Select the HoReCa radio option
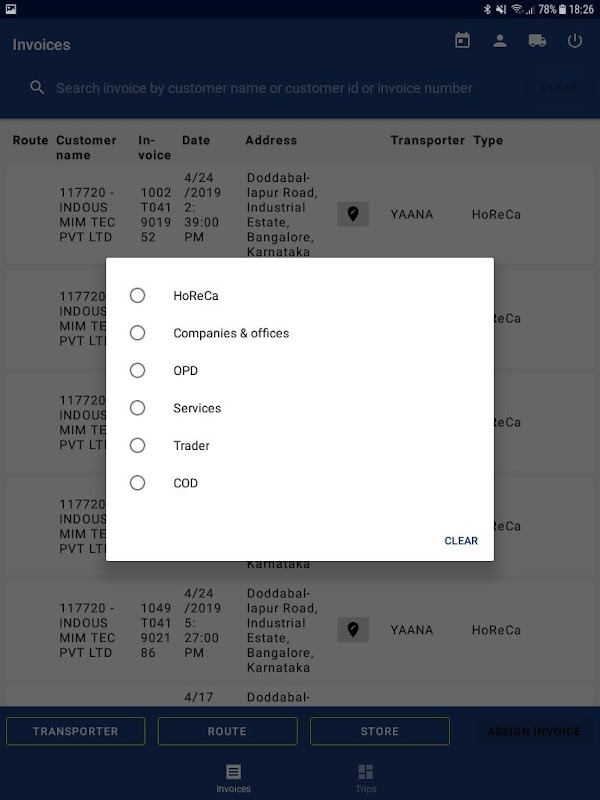Image resolution: width=600 pixels, height=800 pixels. (138, 295)
